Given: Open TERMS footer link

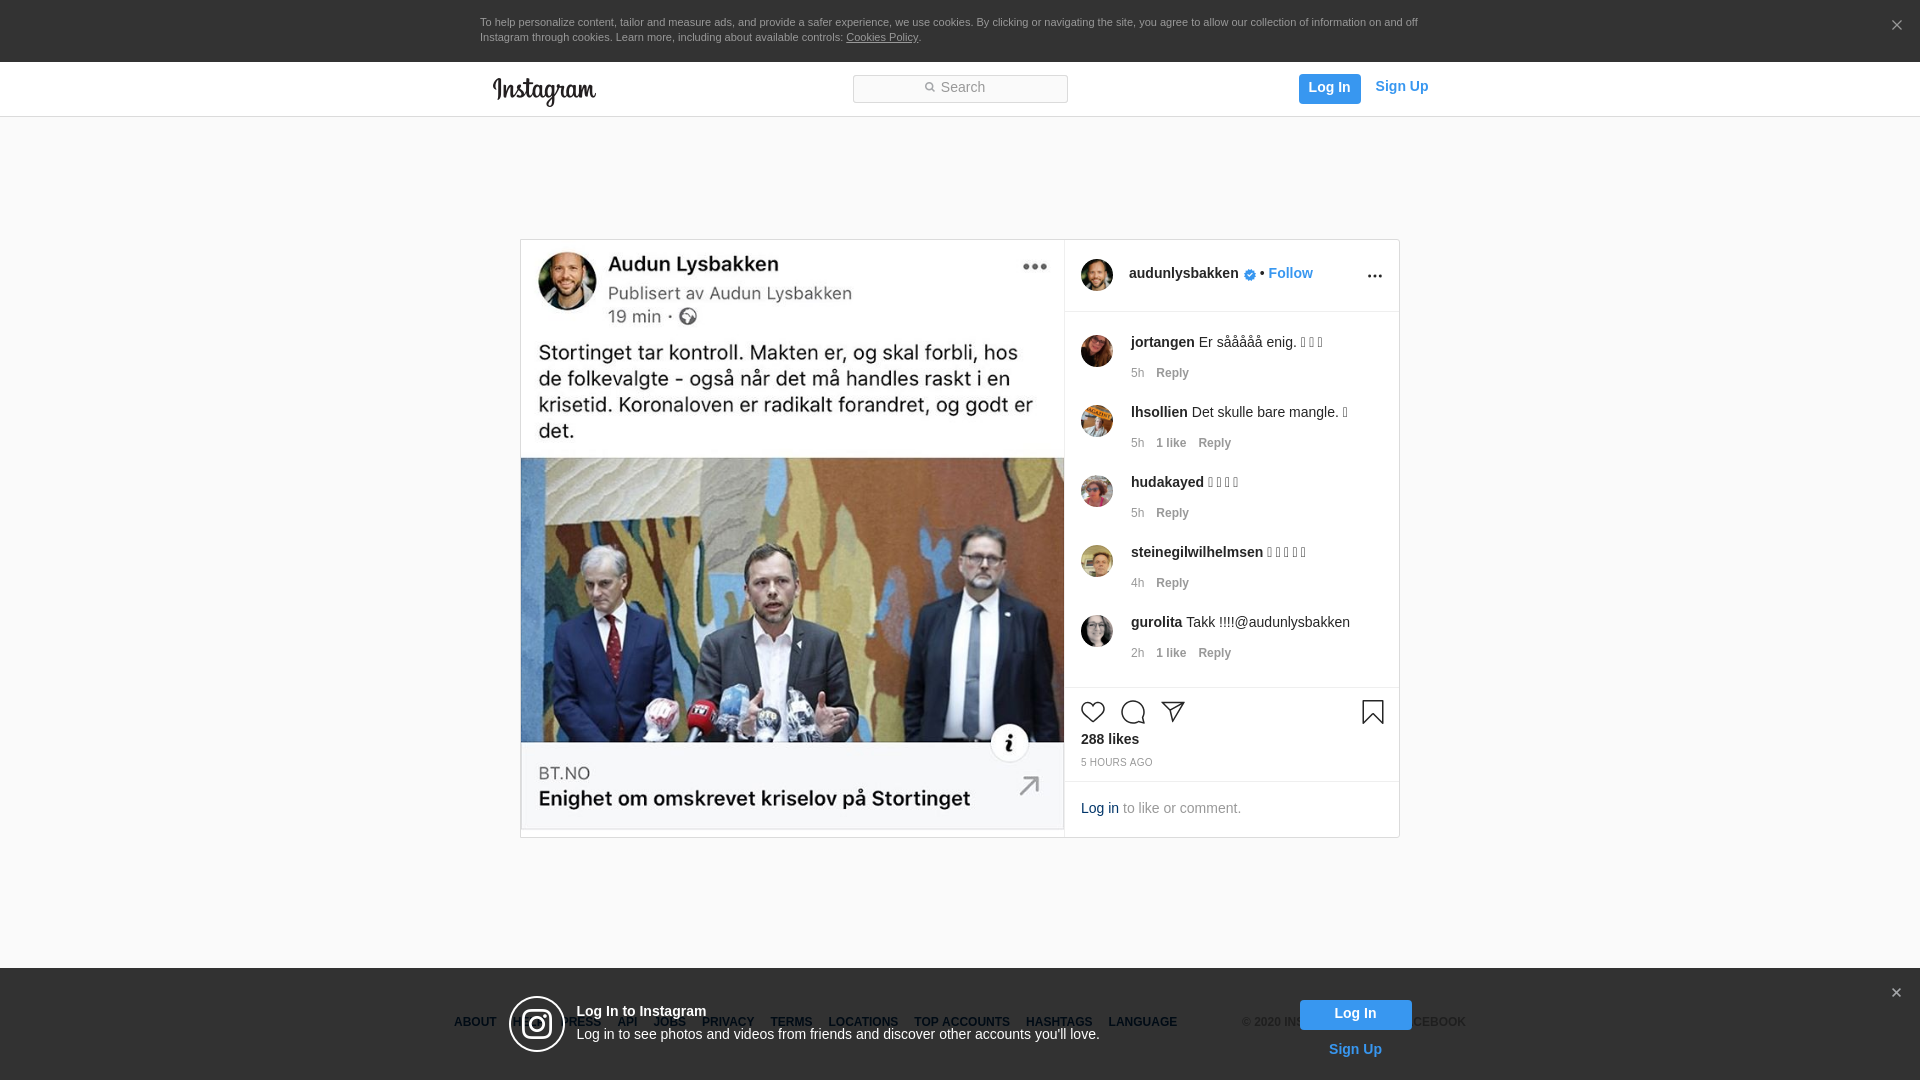Looking at the screenshot, I should pos(791,1023).
